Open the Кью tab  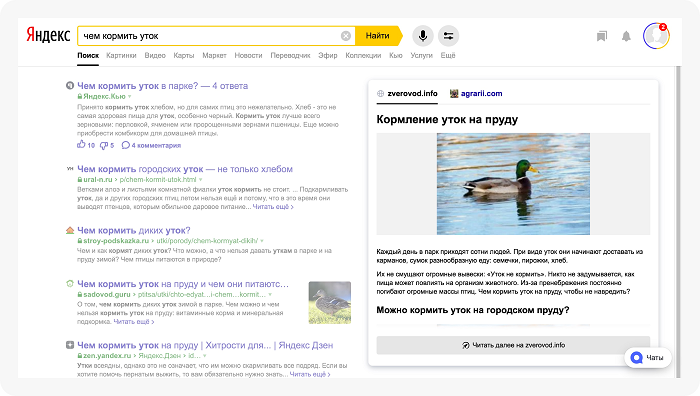click(x=396, y=55)
